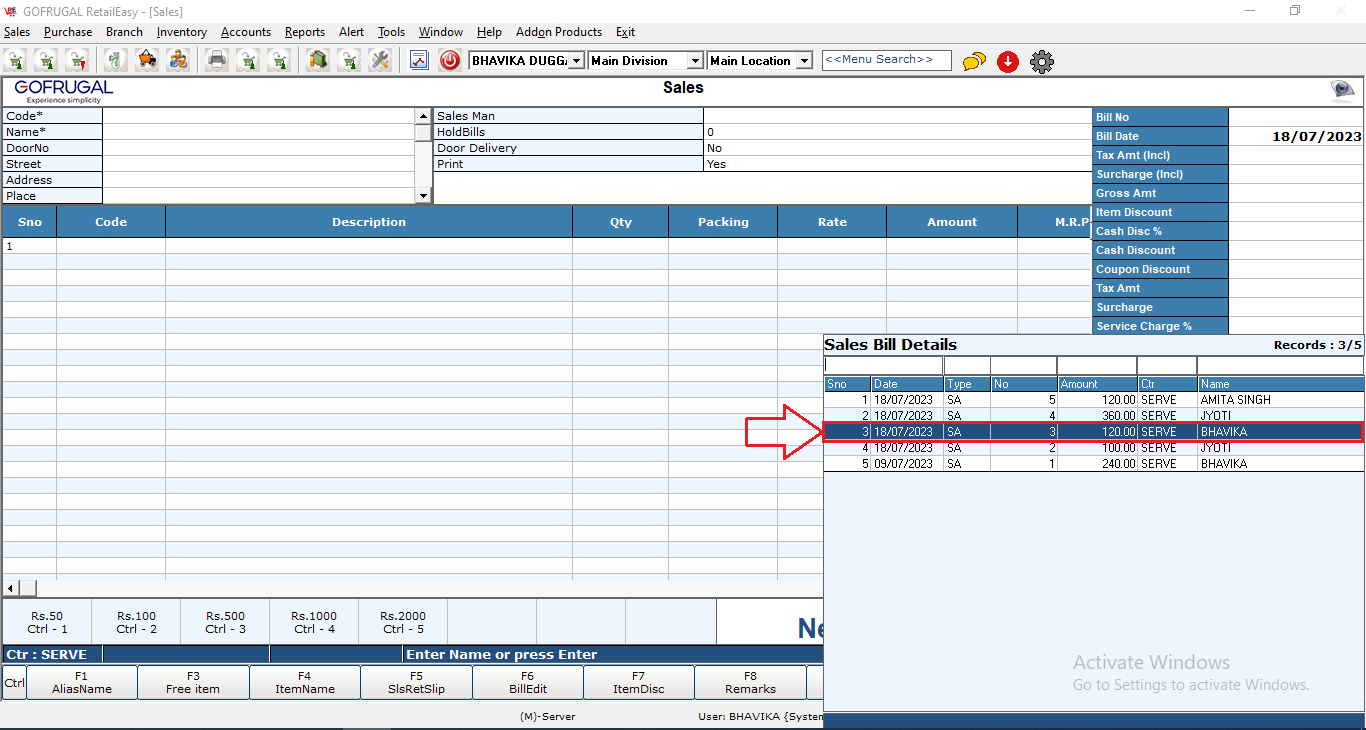Click the Rs.500 quick cash button
This screenshot has height=730, width=1366.
pyautogui.click(x=224, y=622)
